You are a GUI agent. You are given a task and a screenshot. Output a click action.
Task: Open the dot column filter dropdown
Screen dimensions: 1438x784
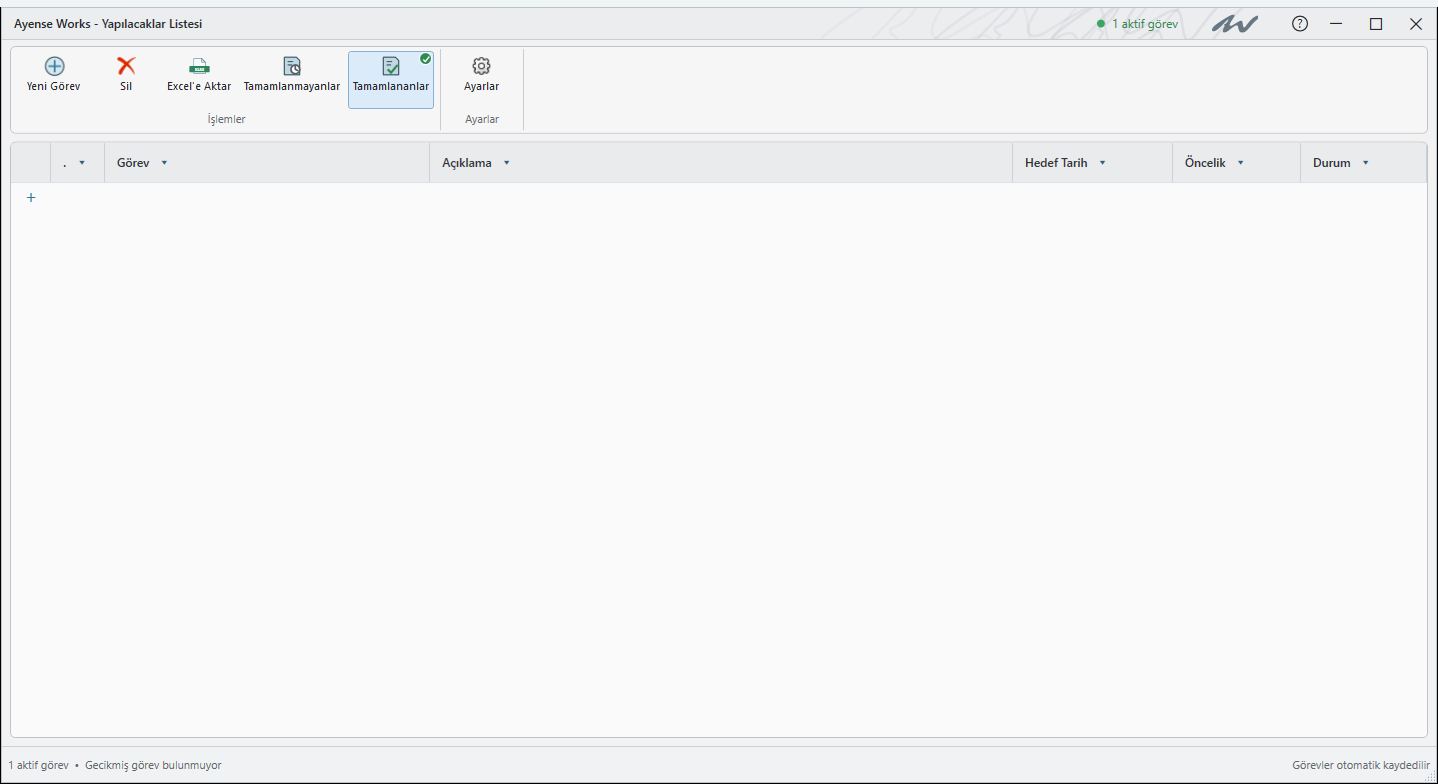tap(82, 163)
